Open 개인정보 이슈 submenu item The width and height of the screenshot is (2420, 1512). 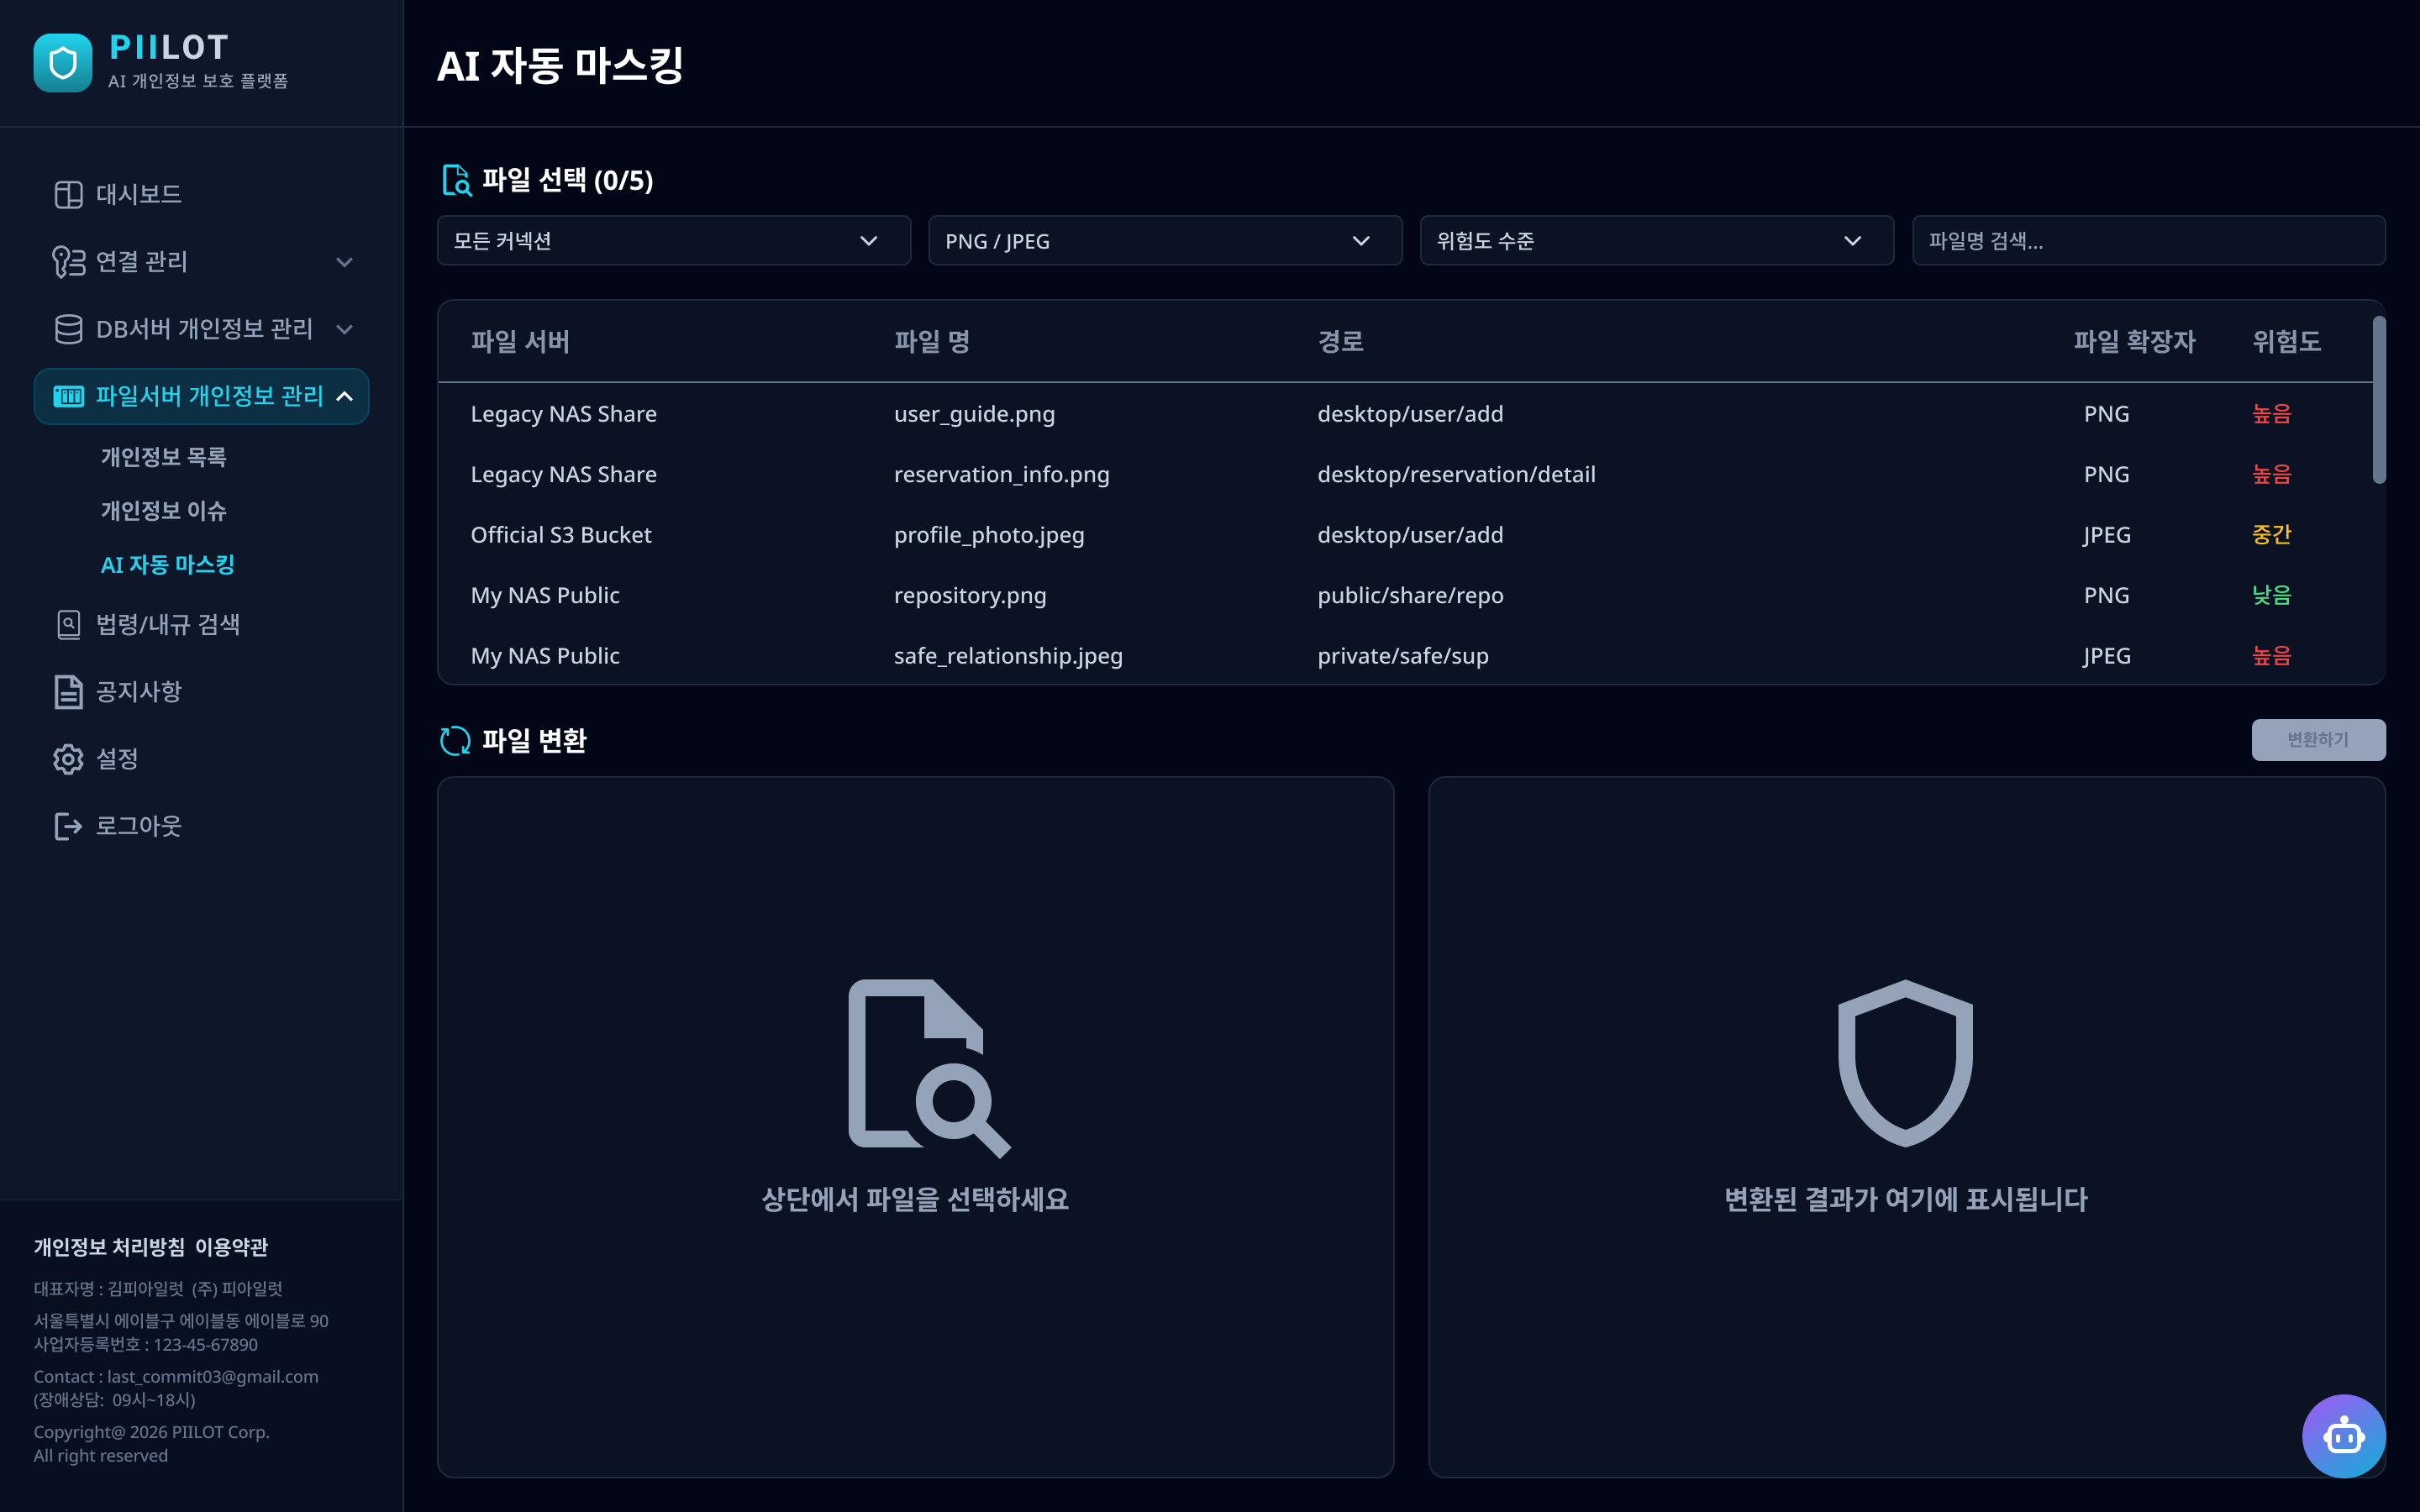(164, 511)
